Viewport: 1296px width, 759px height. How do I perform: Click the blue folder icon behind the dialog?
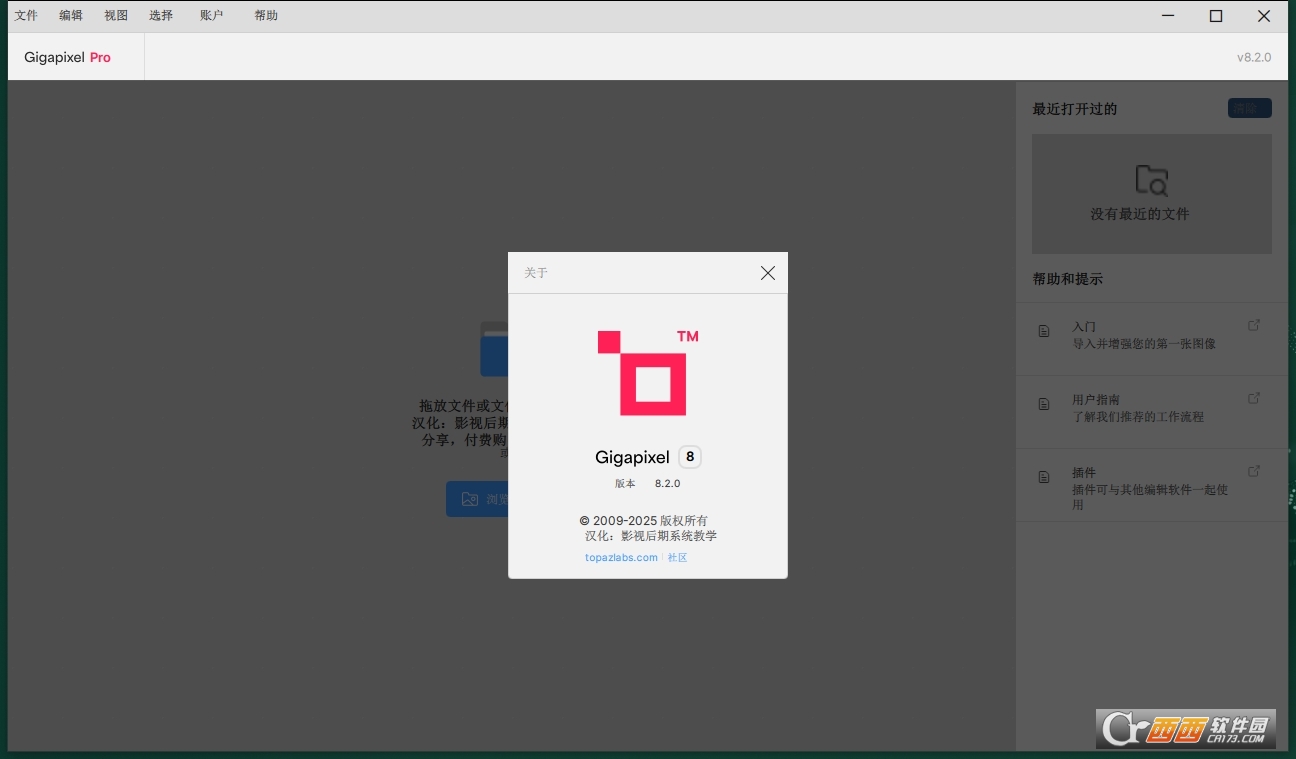[494, 349]
